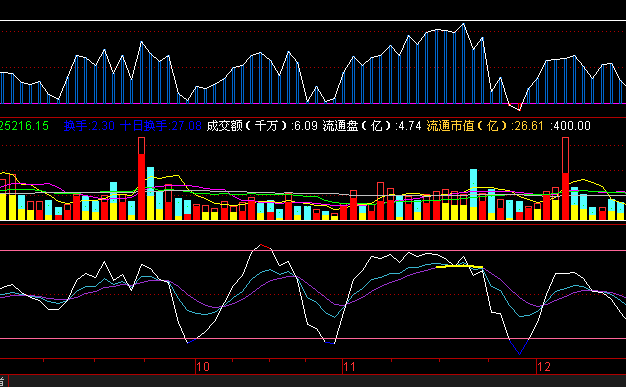Click the 成交额(千万):6.09 label
Viewport: 626px width, 387px height.
pyautogui.click(x=262, y=126)
